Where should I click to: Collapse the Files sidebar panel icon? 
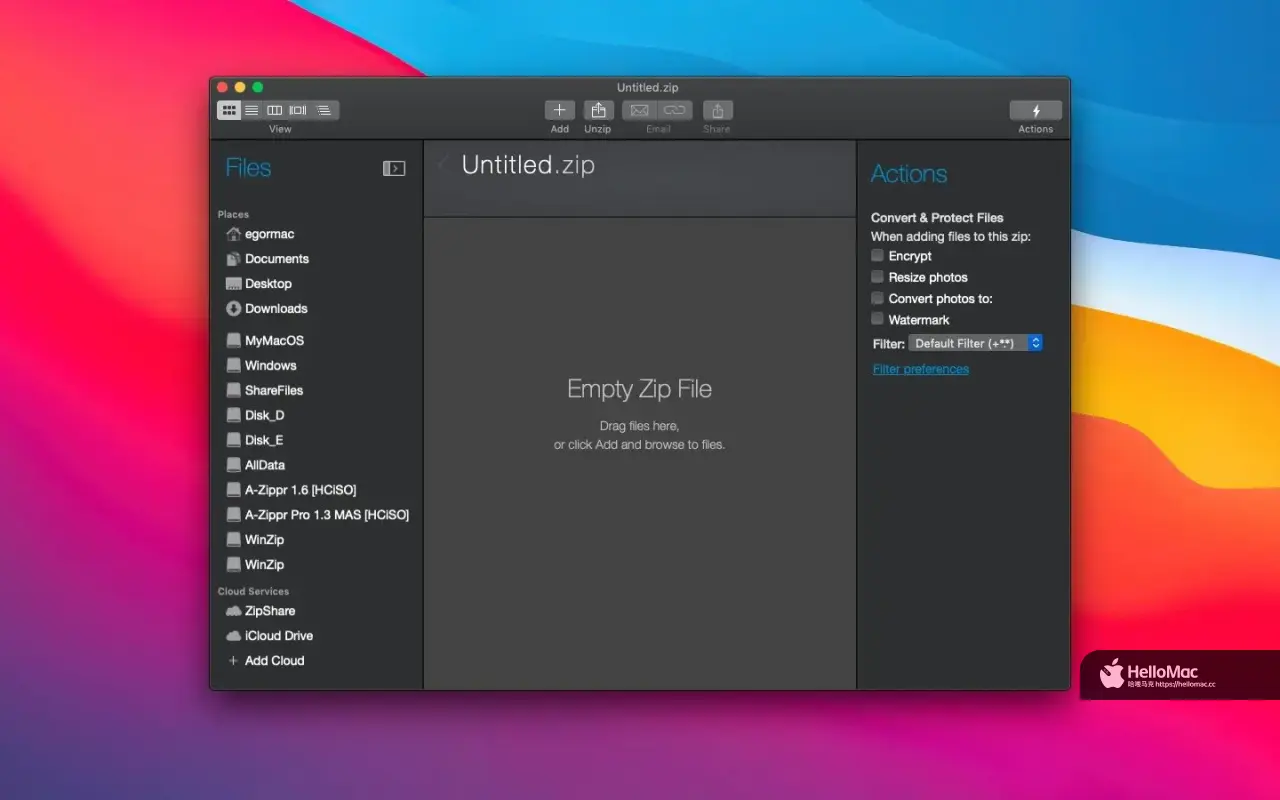pyautogui.click(x=394, y=169)
